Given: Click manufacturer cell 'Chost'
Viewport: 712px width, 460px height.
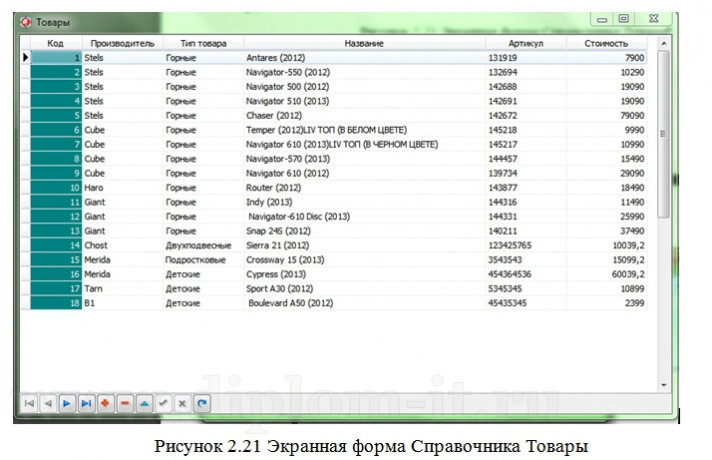Looking at the screenshot, I should point(123,245).
